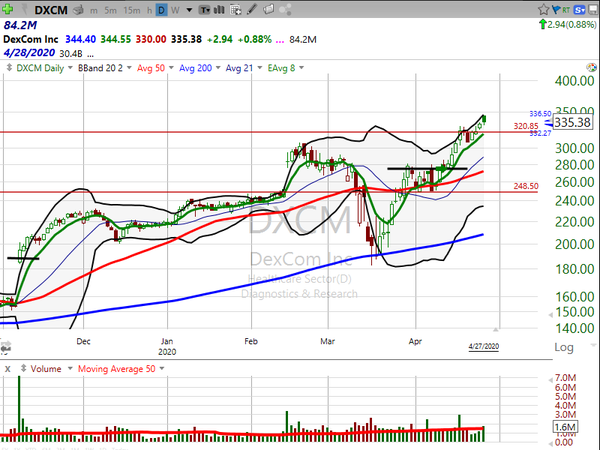This screenshot has height=450, width=600.
Task: Click the star favorite icon
Action: pos(543,9)
